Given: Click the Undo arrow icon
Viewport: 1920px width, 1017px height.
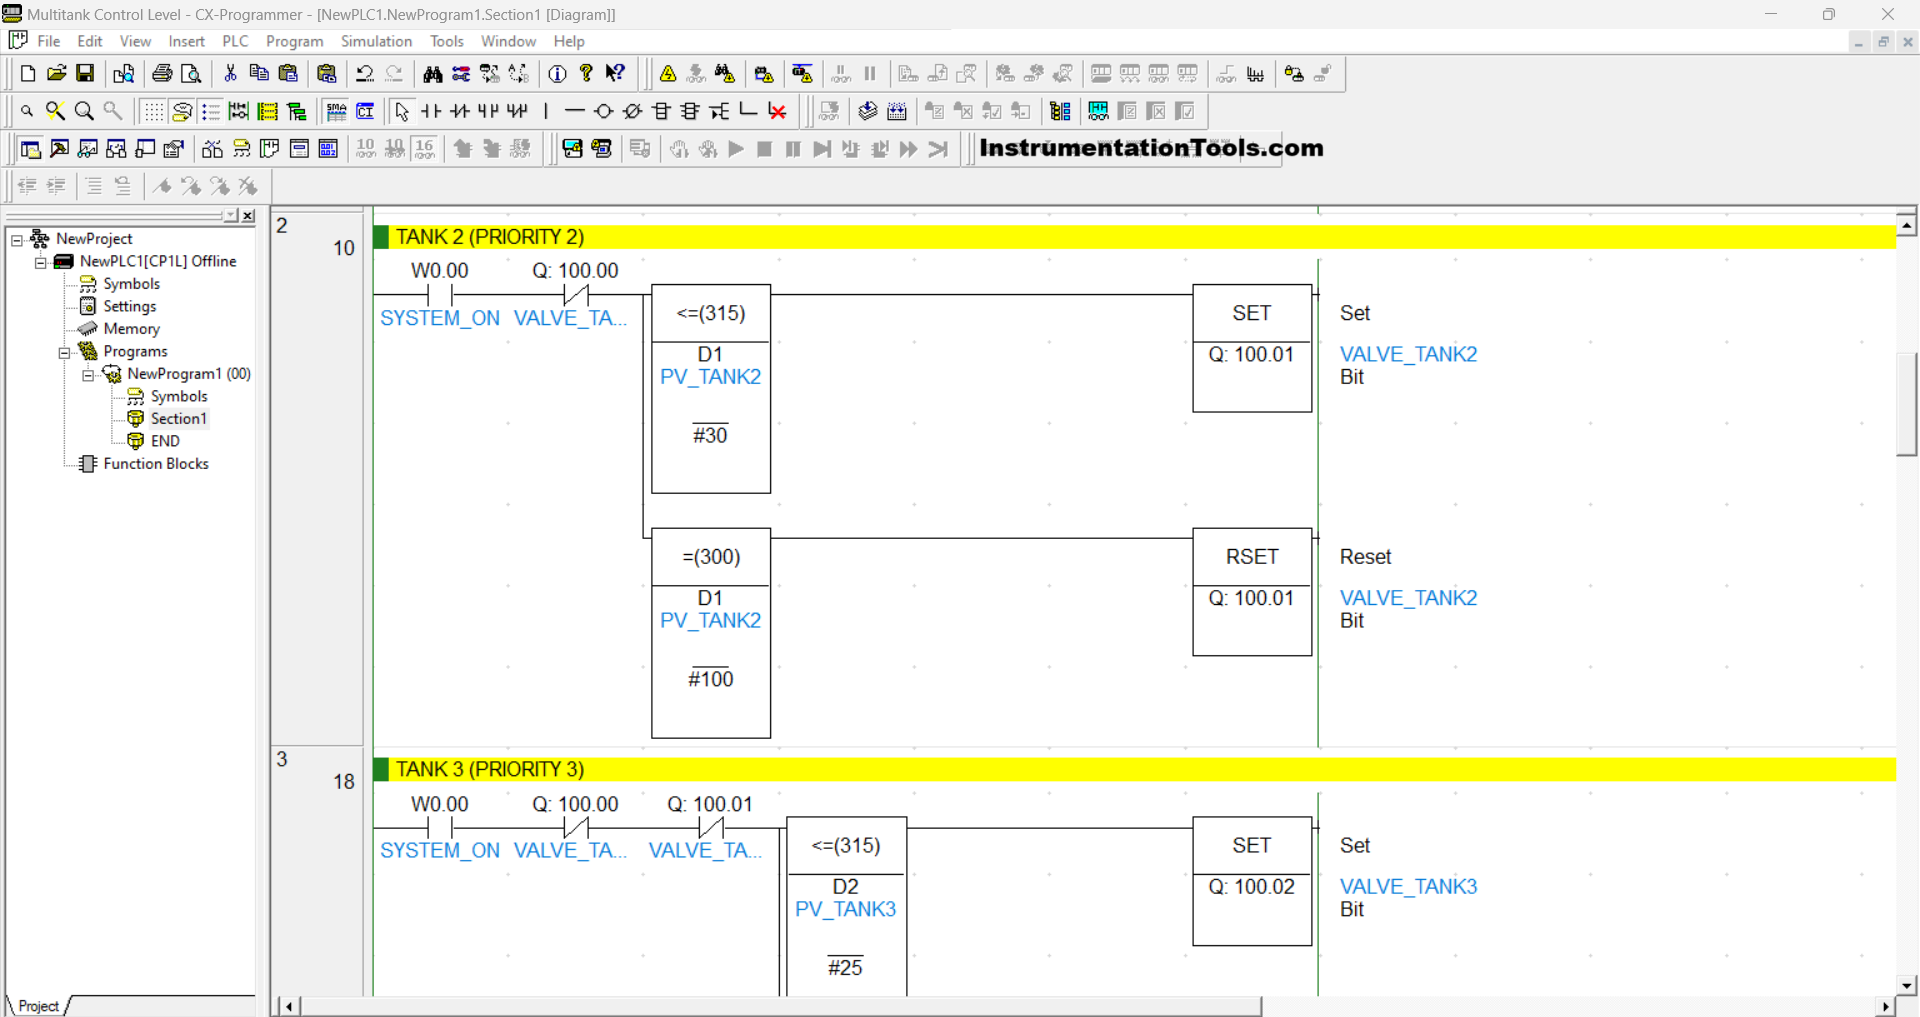Looking at the screenshot, I should coord(365,74).
